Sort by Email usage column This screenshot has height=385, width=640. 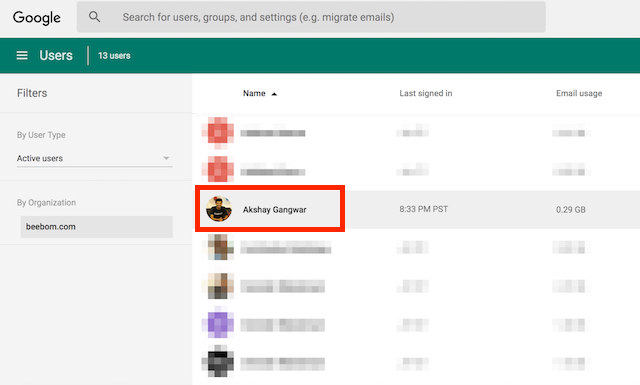tap(579, 93)
